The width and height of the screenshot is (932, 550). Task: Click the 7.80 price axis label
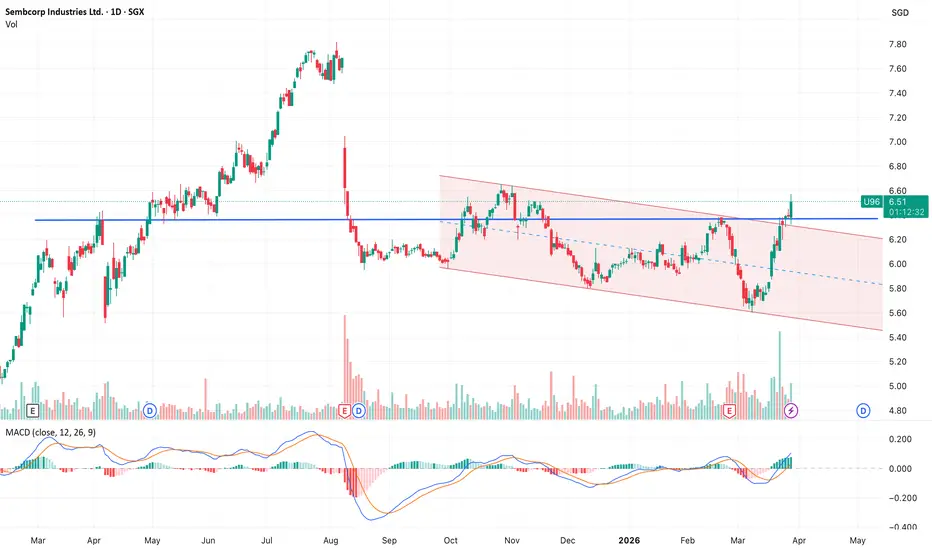pos(897,45)
